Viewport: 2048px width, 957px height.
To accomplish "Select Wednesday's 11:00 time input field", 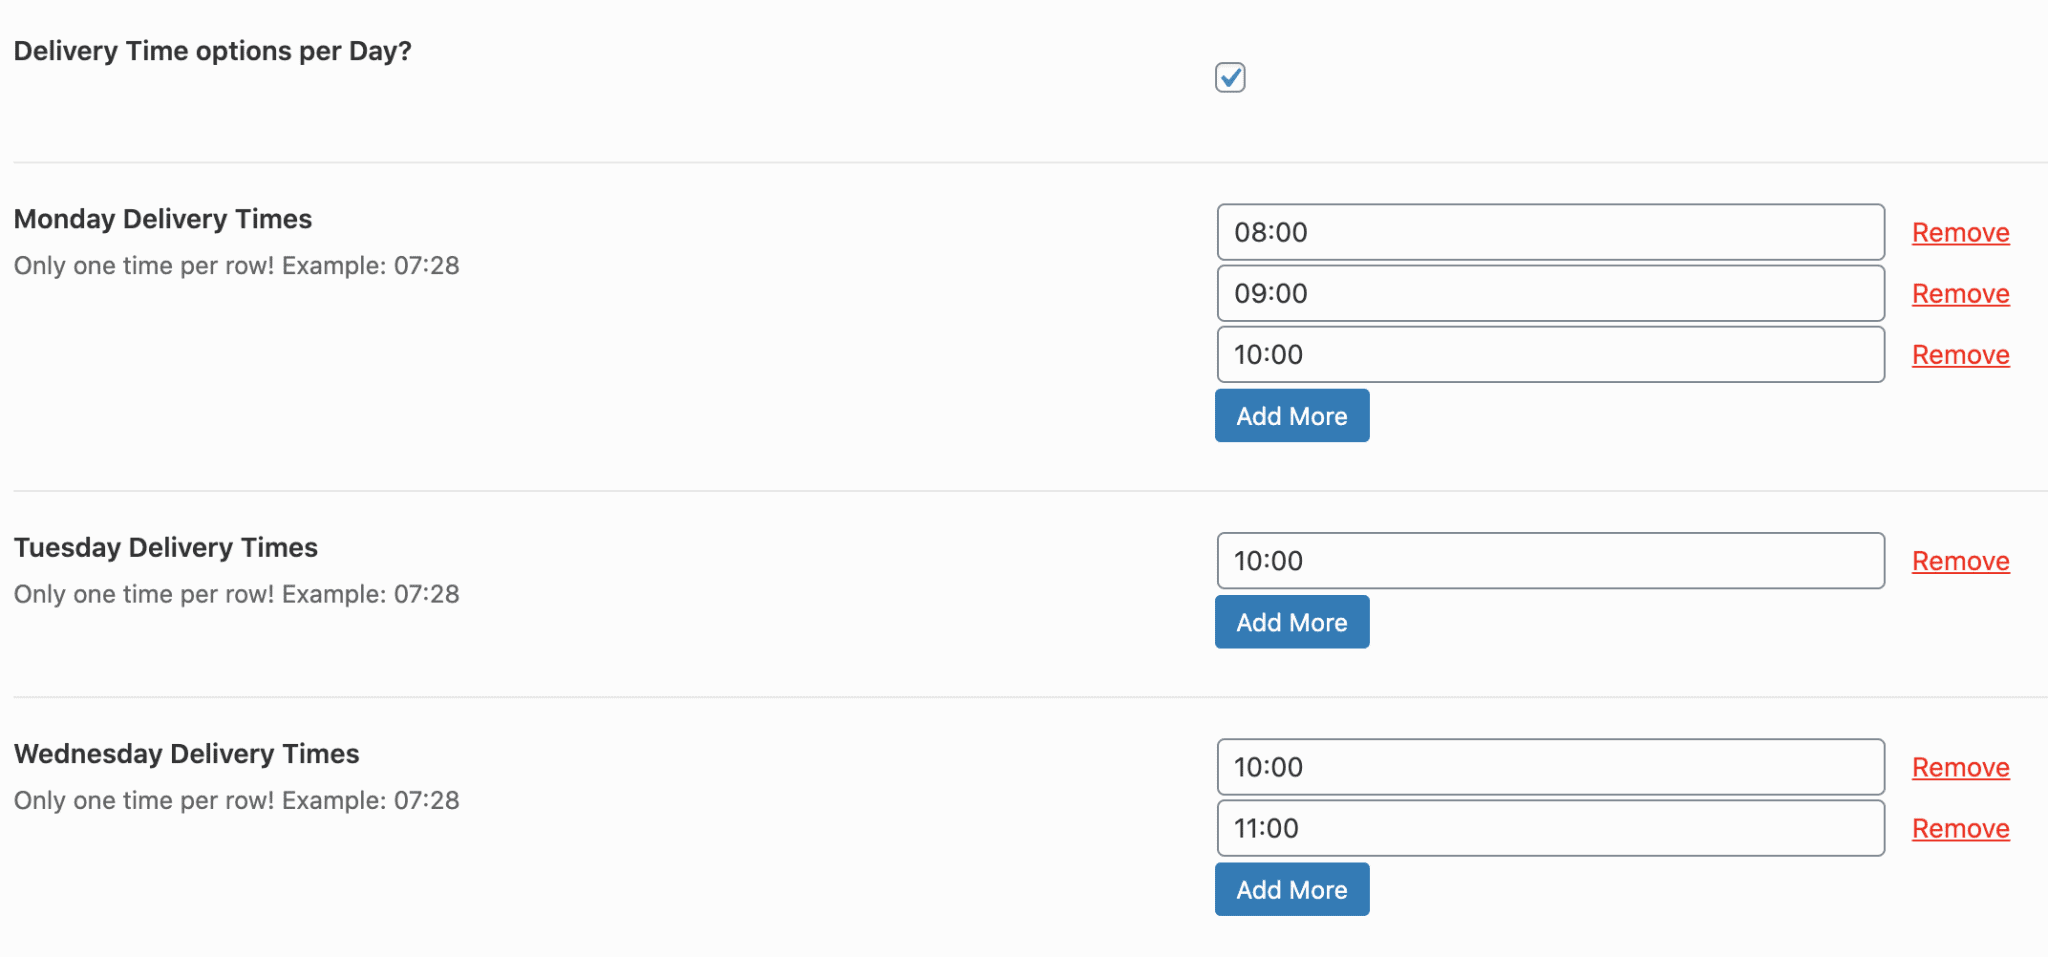I will (x=1549, y=828).
